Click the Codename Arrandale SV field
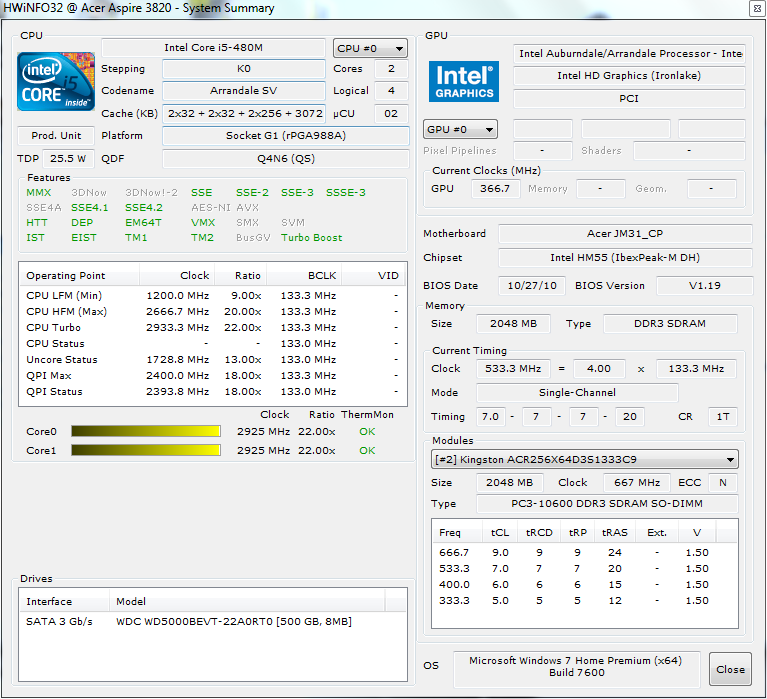Image resolution: width=767 pixels, height=699 pixels. [x=244, y=90]
